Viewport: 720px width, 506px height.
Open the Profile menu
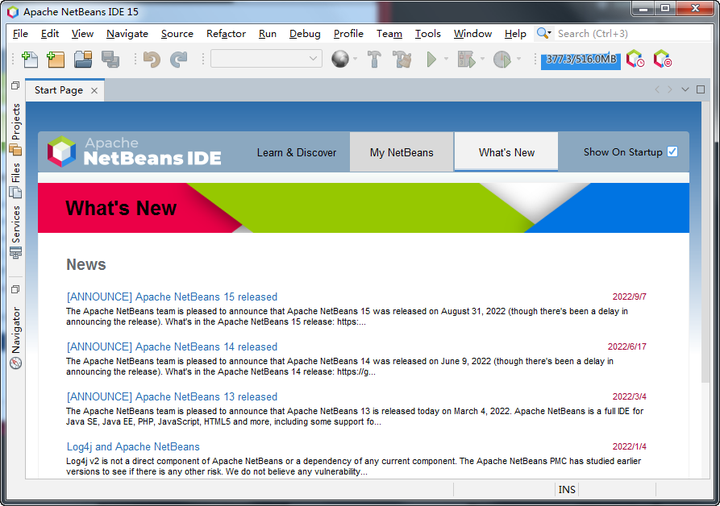pyautogui.click(x=349, y=34)
